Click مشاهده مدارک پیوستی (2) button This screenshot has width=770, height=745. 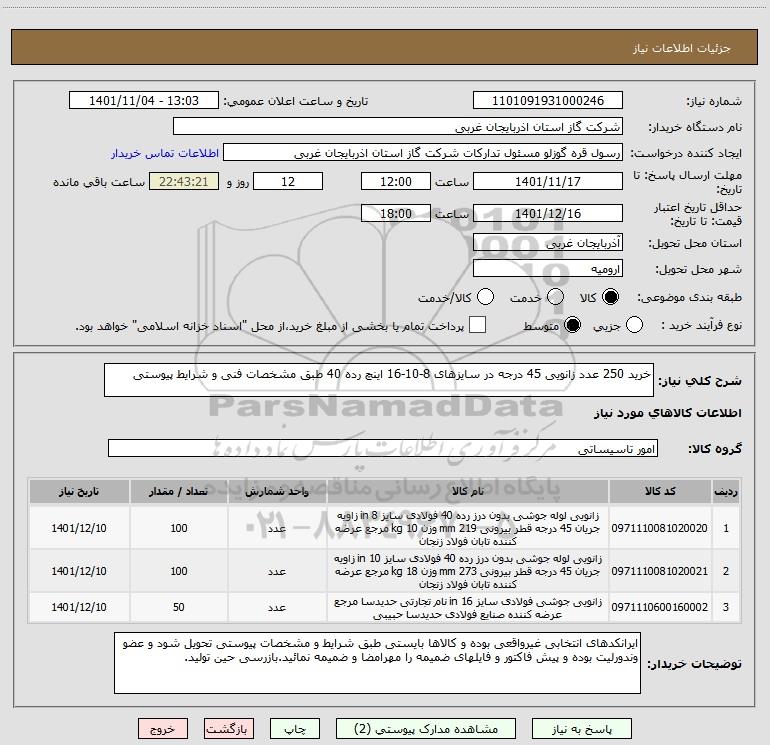pyautogui.click(x=426, y=729)
